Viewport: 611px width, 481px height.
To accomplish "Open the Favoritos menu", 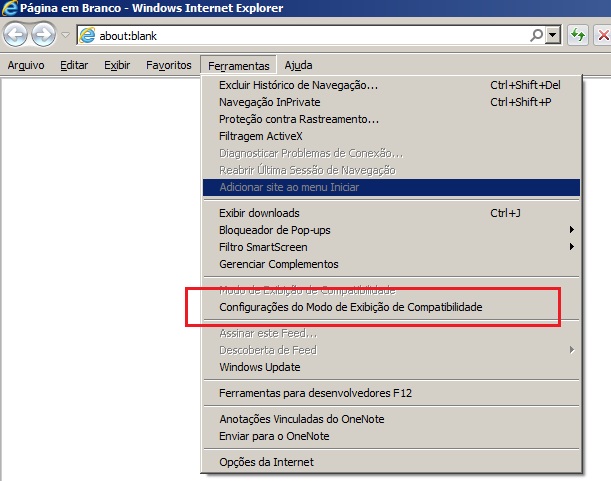I will click(169, 65).
